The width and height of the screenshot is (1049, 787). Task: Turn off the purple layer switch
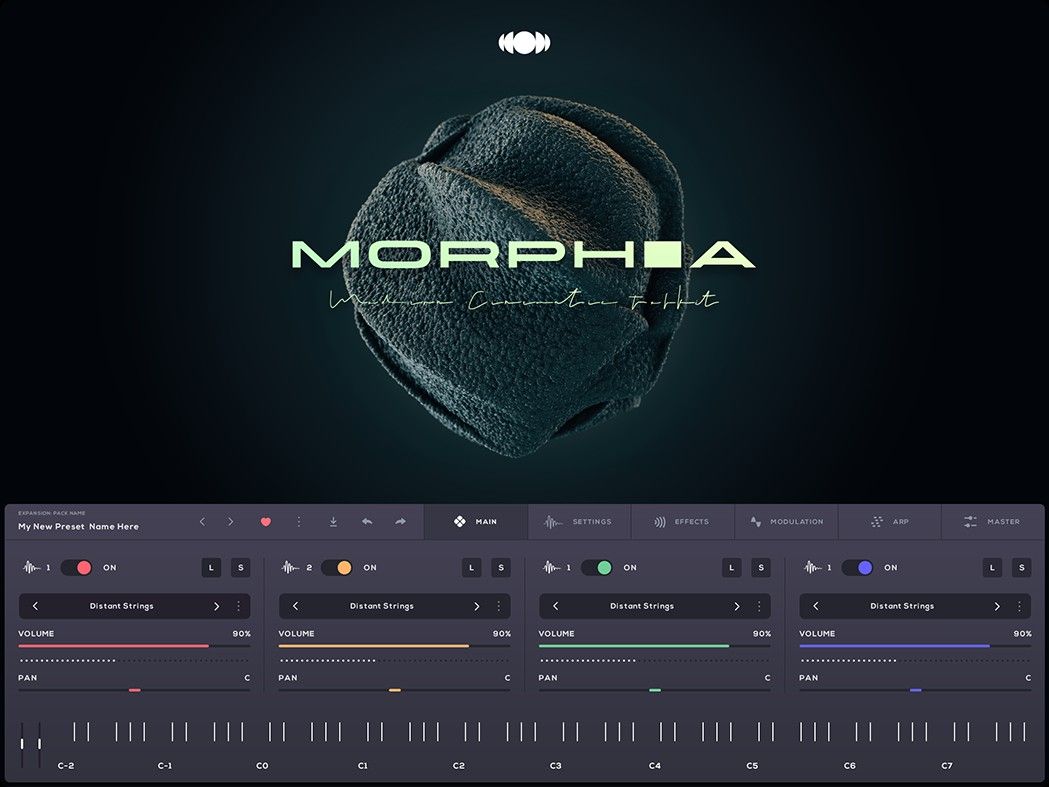pos(857,568)
